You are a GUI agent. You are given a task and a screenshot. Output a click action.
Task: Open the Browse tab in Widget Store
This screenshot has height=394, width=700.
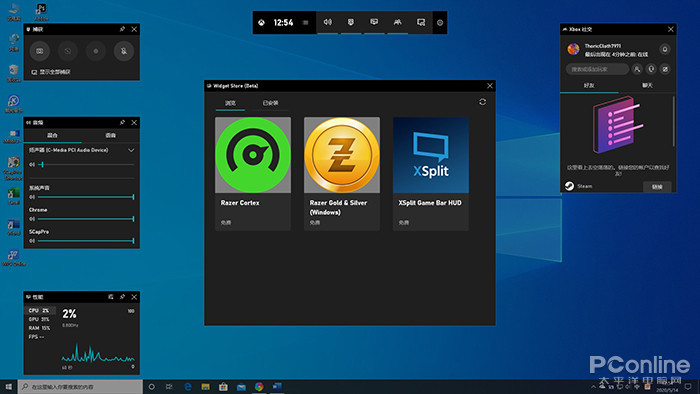[230, 103]
